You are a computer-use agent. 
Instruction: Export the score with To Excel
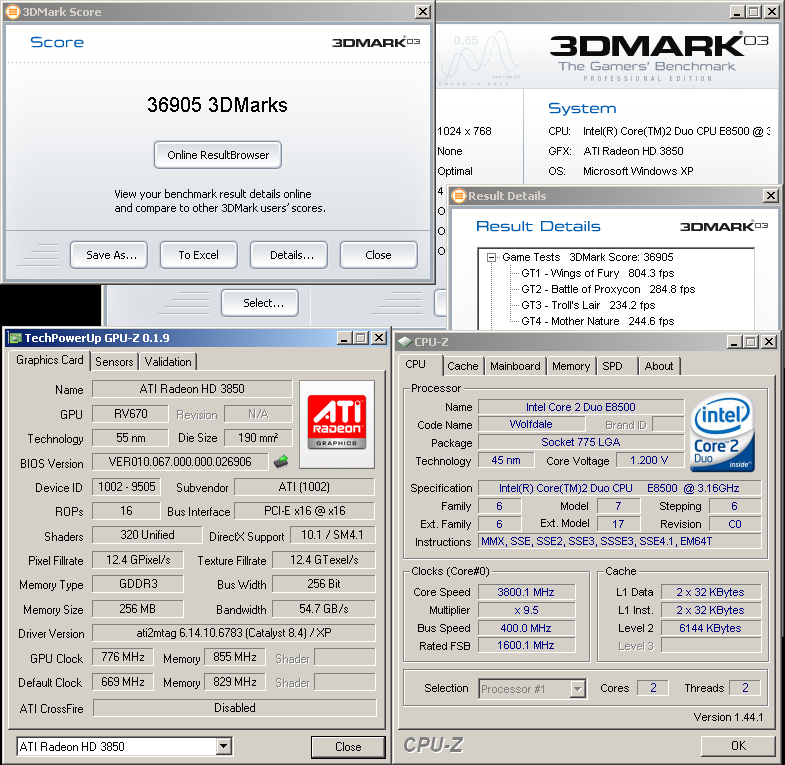point(199,255)
